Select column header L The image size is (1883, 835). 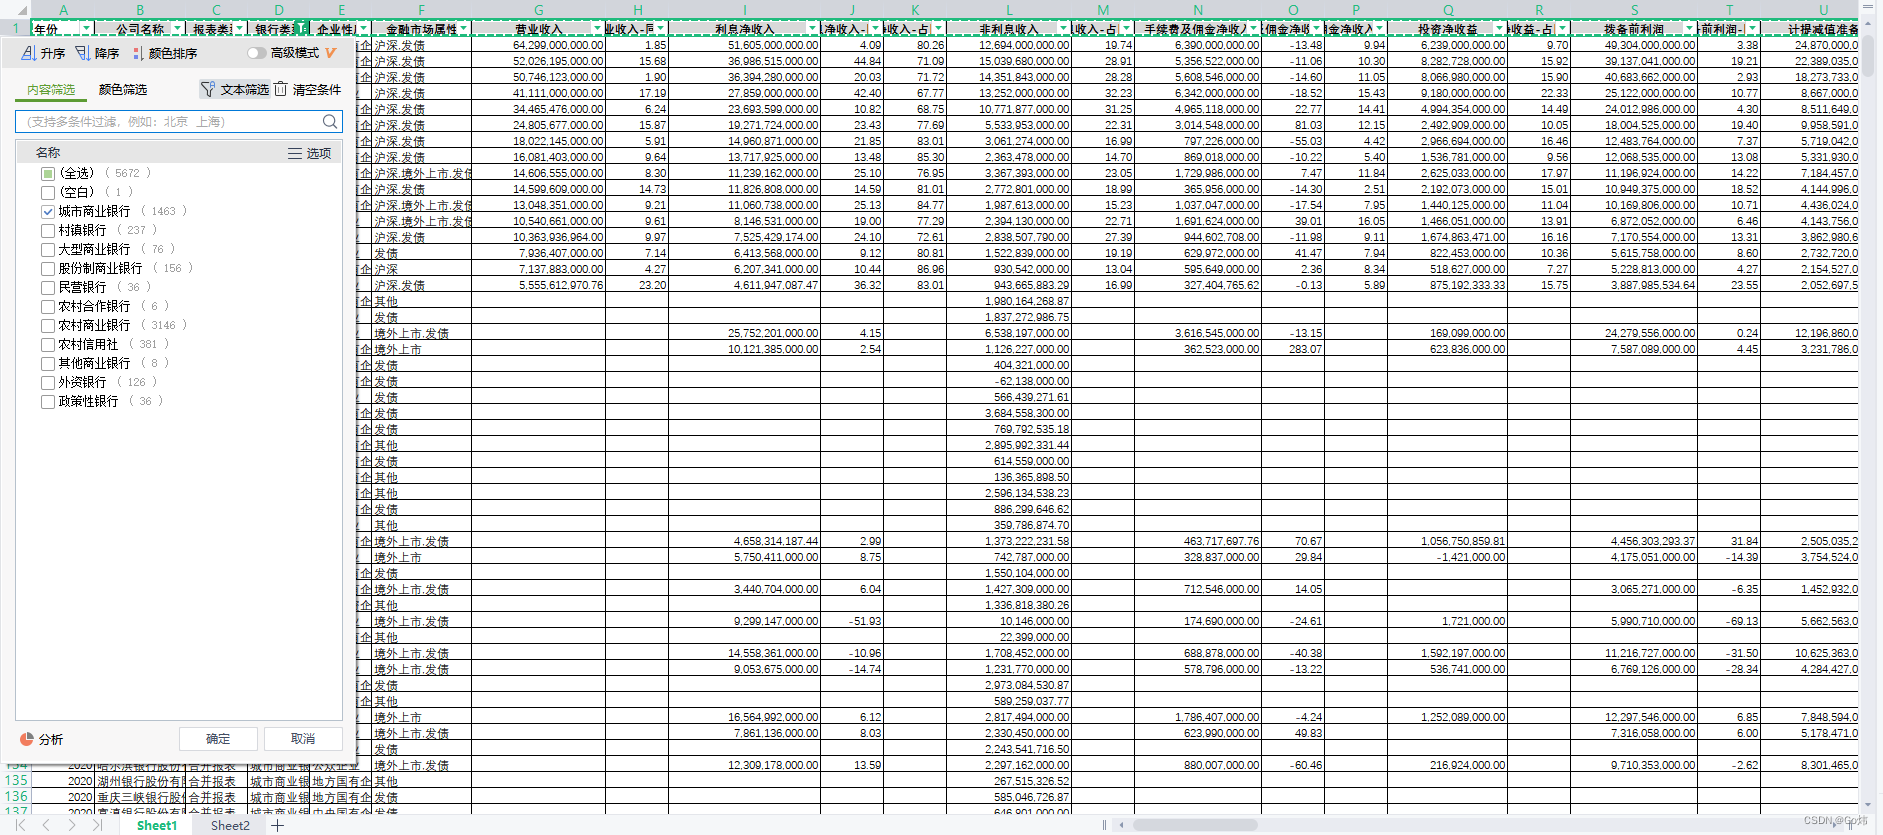coord(1009,10)
